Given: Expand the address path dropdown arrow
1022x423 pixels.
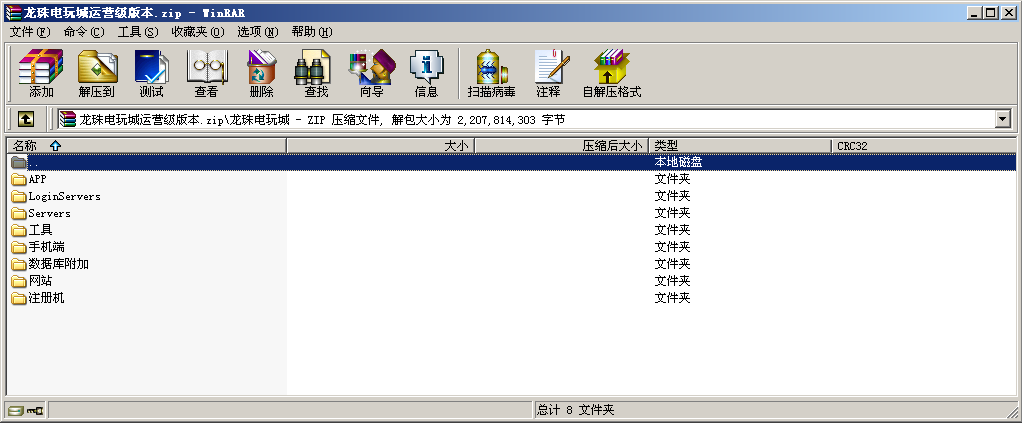Looking at the screenshot, I should tap(1002, 119).
